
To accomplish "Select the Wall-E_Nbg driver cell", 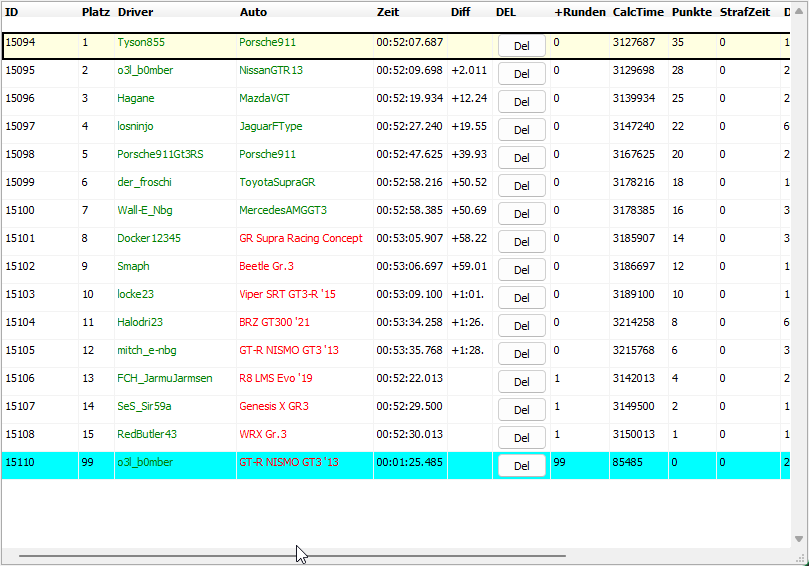I will click(145, 210).
